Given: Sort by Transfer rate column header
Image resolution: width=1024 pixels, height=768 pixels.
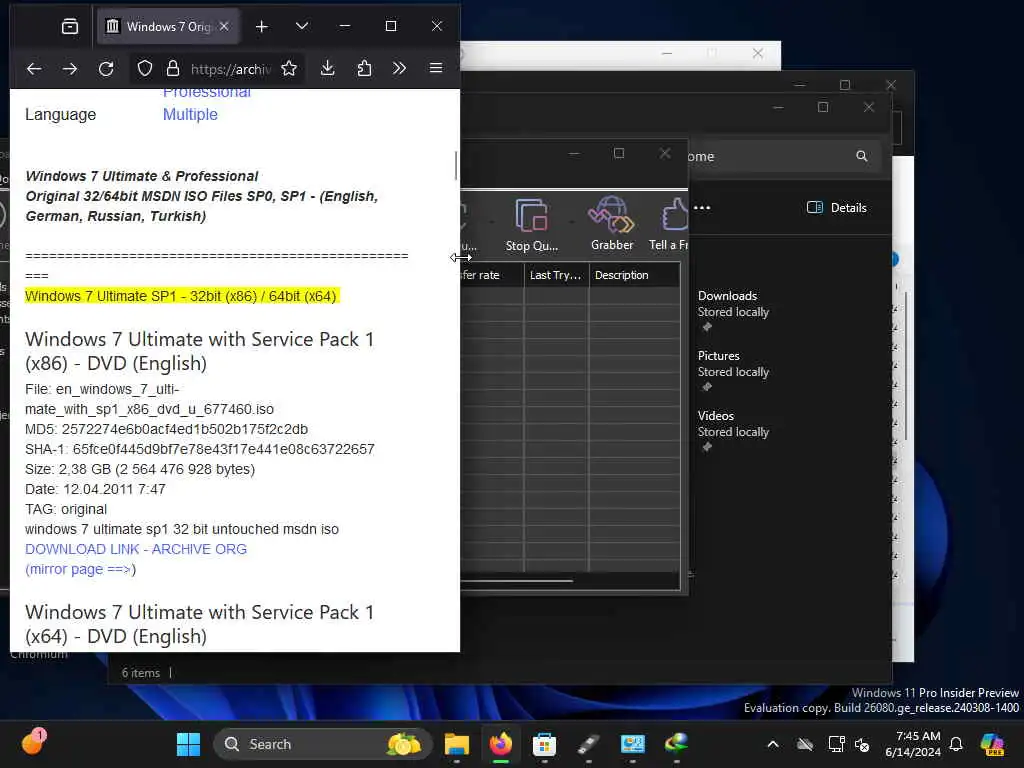Looking at the screenshot, I should coord(491,275).
